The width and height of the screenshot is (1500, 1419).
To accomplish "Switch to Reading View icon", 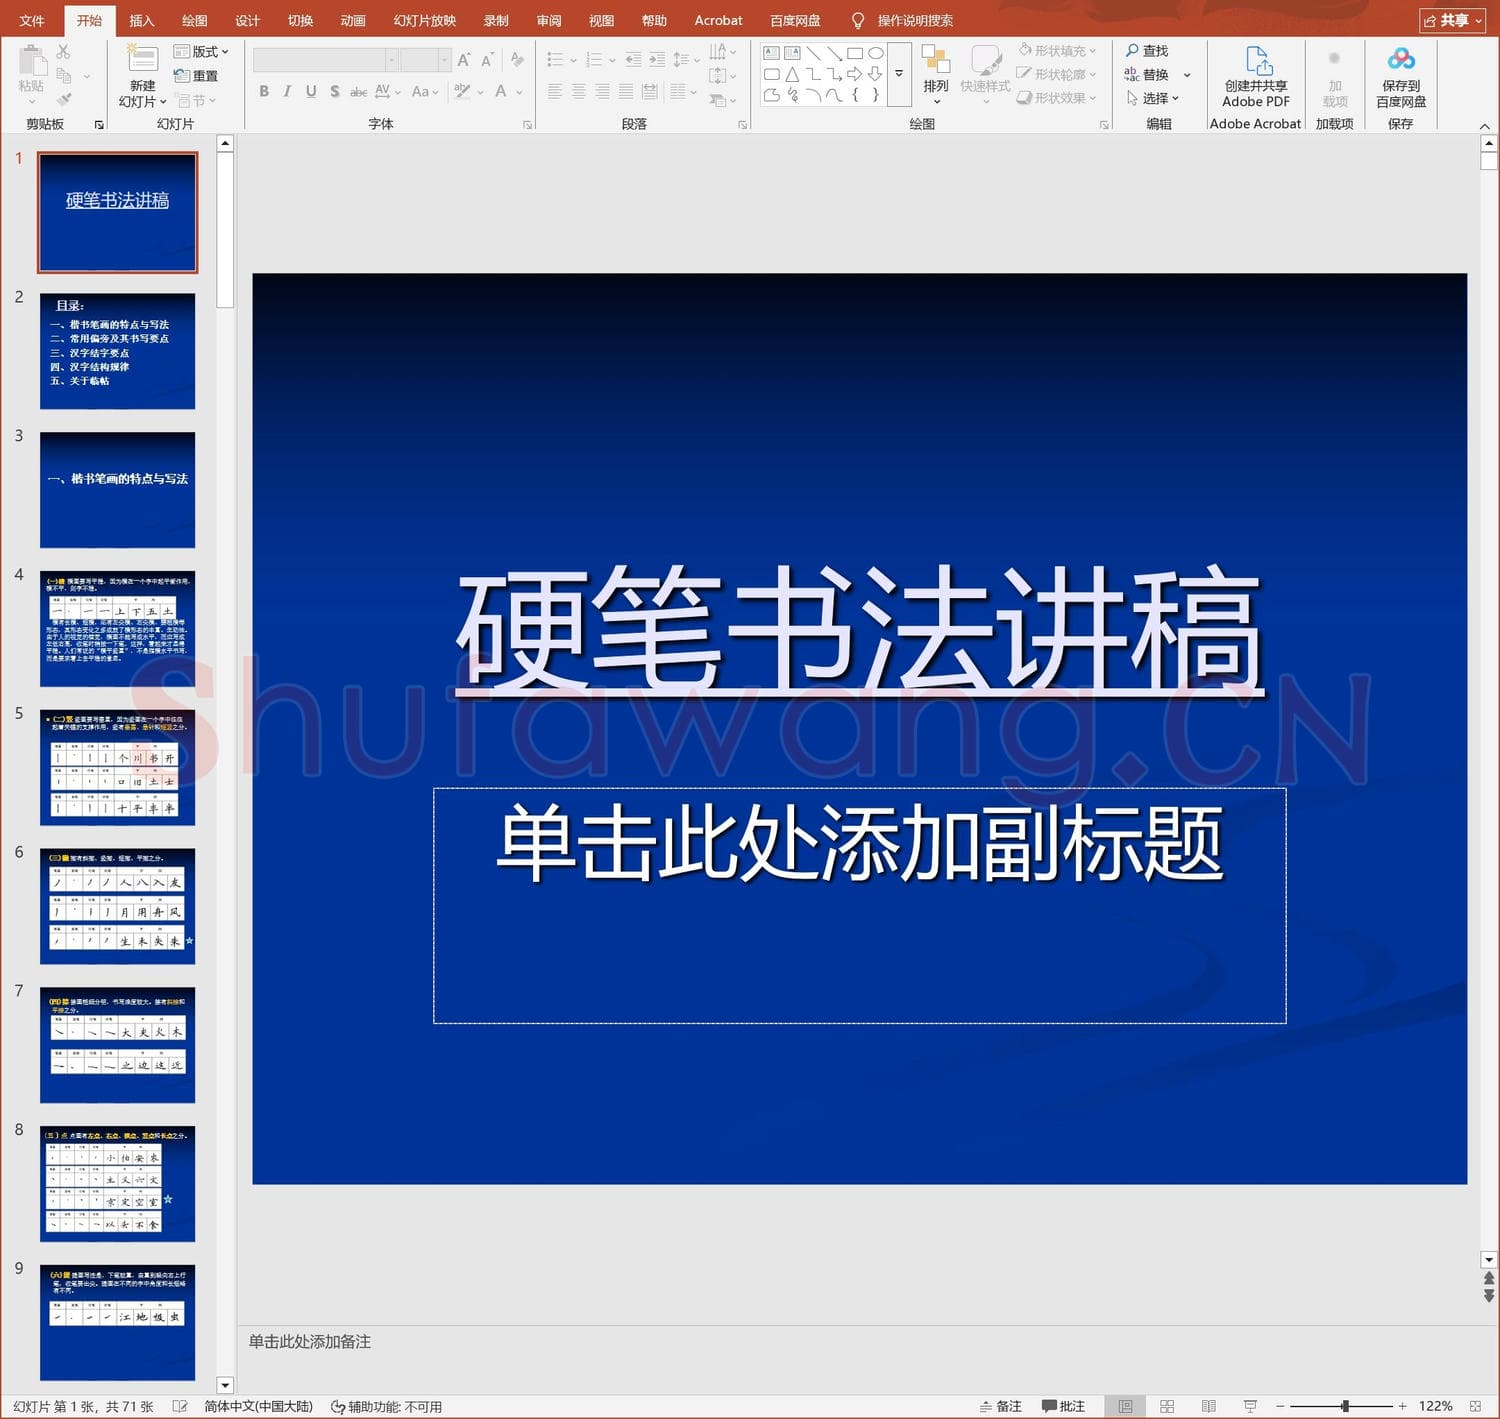I will 1208,1406.
